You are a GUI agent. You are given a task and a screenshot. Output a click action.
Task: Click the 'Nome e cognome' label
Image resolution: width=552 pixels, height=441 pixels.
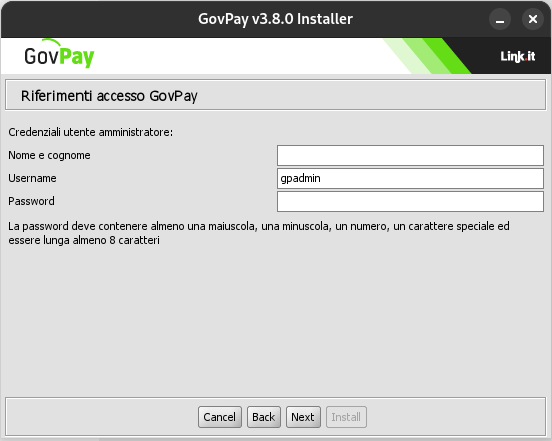[49, 155]
